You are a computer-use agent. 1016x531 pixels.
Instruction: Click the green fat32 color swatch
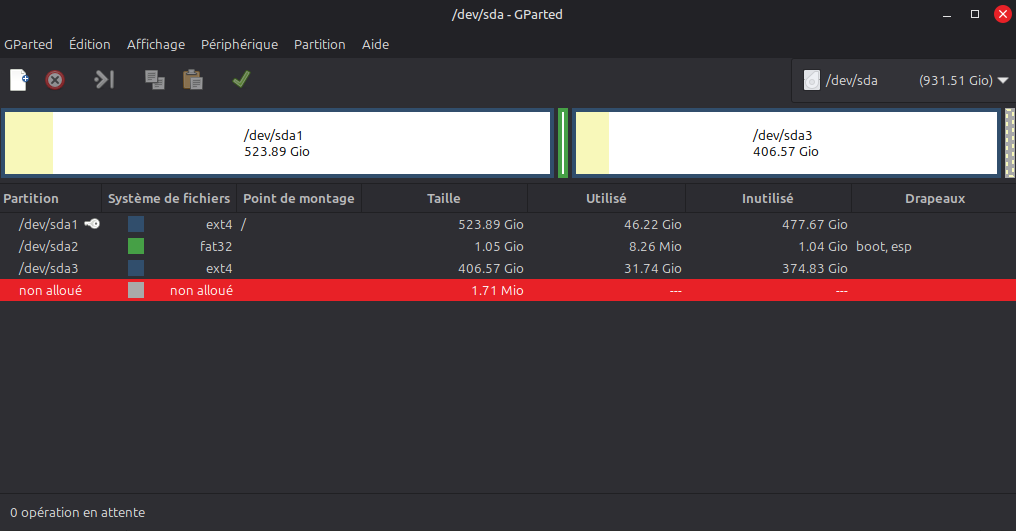136,246
